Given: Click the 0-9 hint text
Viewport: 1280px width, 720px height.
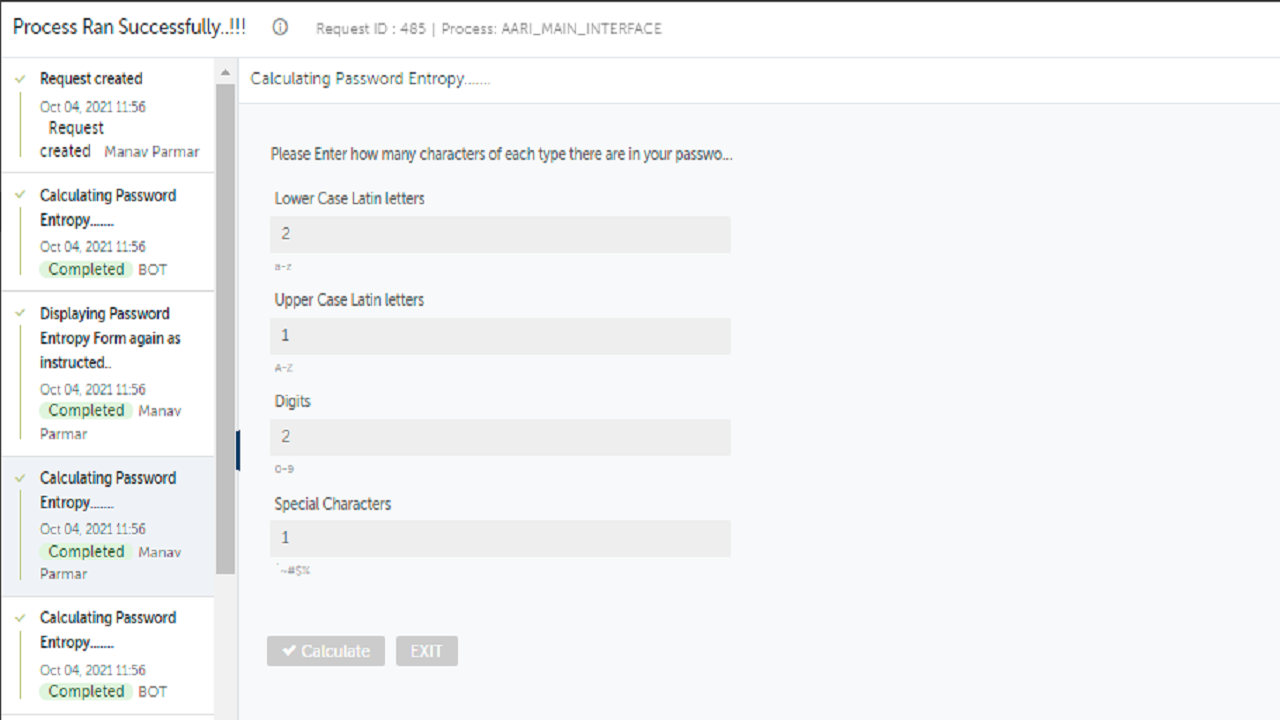Looking at the screenshot, I should (284, 469).
